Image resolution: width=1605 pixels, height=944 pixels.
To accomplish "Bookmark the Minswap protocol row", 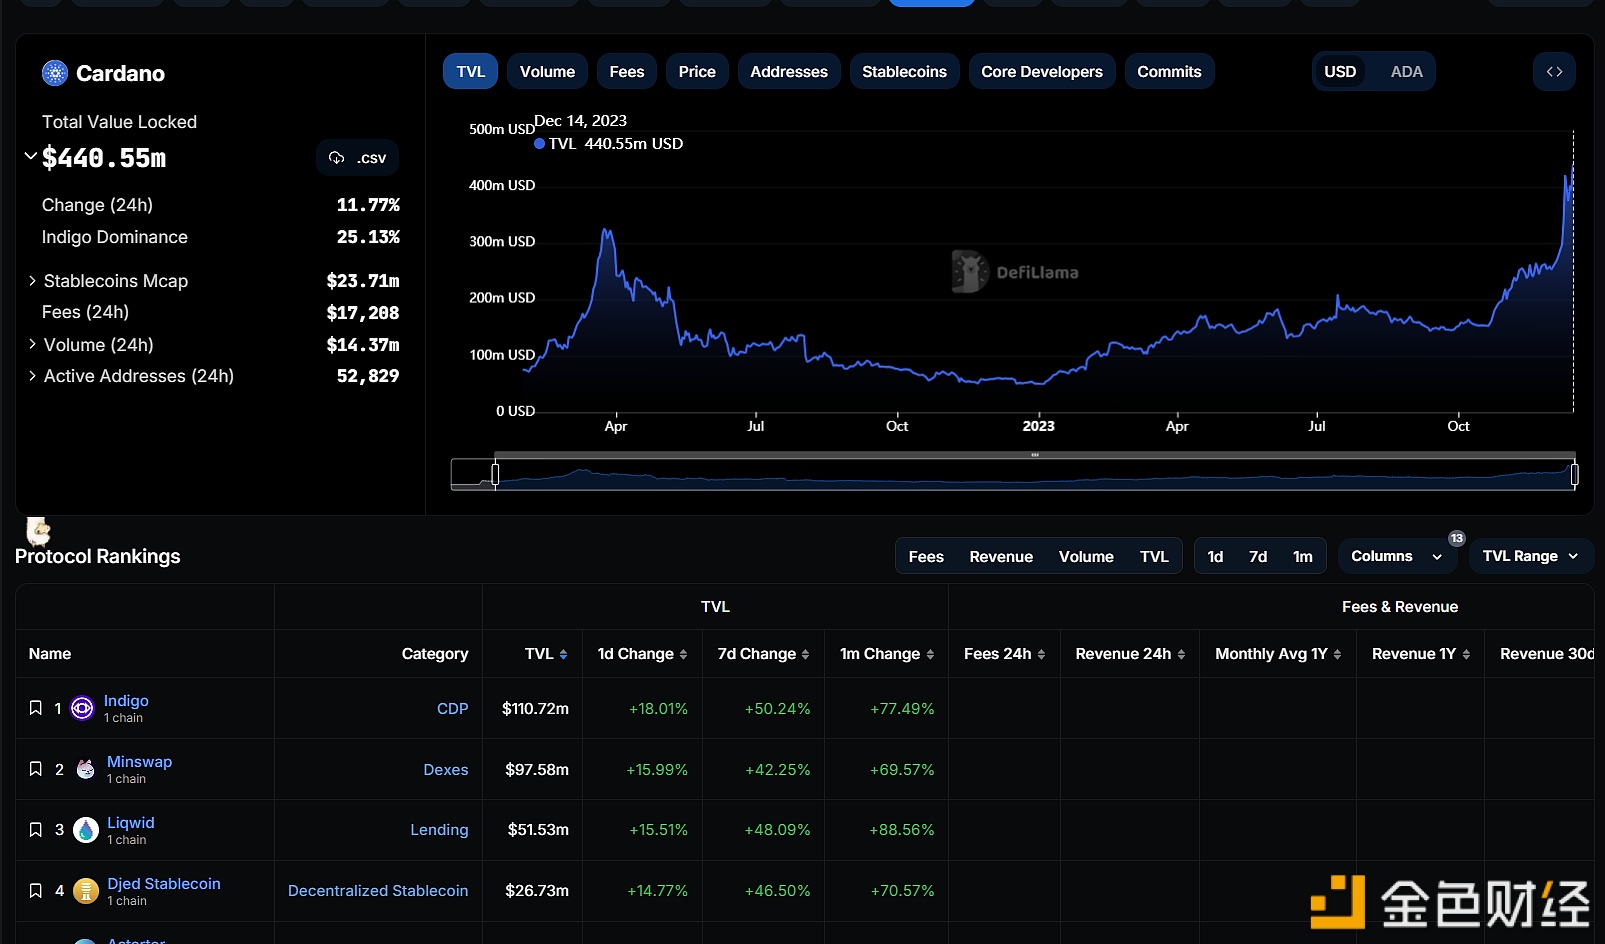I will point(36,769).
